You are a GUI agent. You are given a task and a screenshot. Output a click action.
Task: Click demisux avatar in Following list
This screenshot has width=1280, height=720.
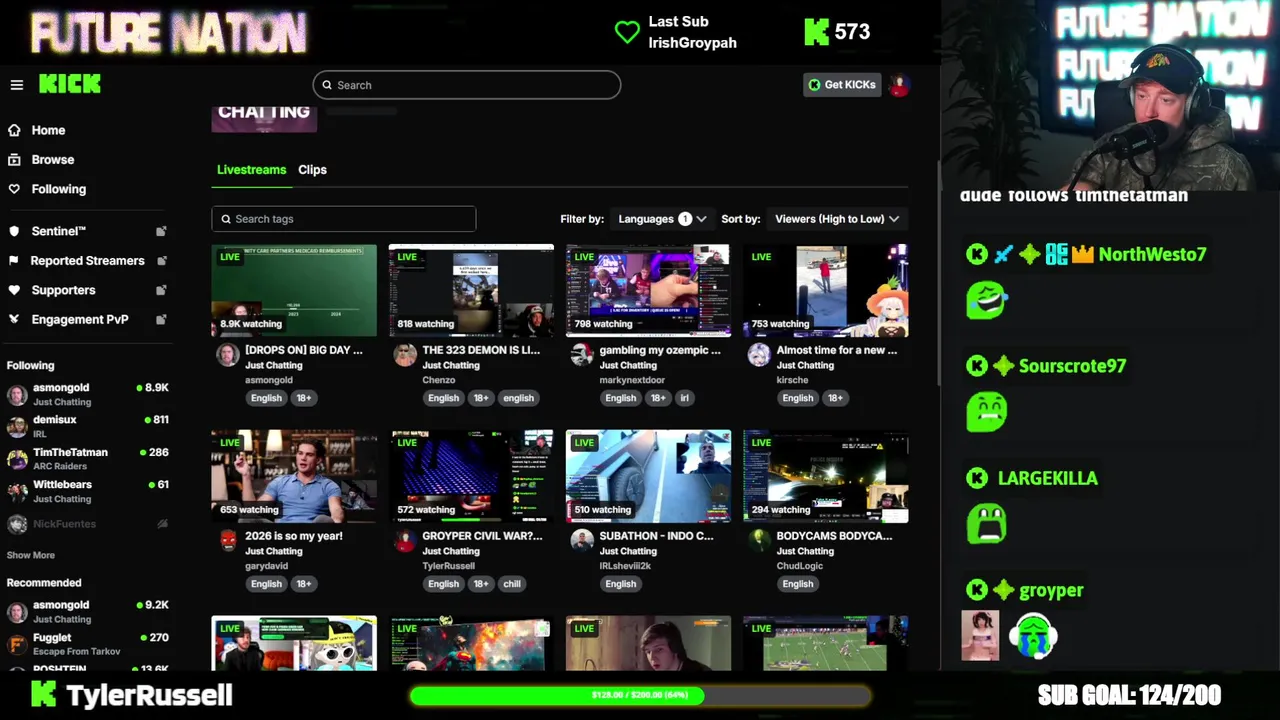pyautogui.click(x=17, y=427)
